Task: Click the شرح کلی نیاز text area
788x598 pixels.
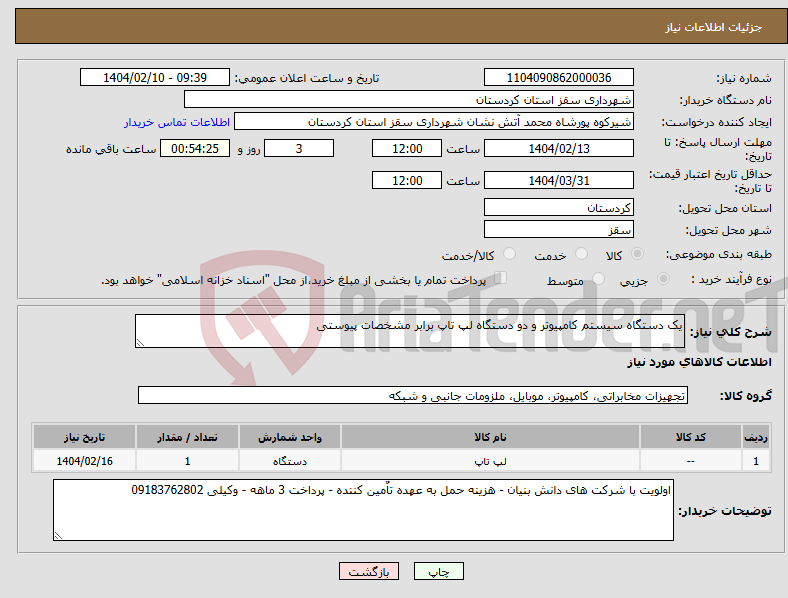Action: [x=410, y=331]
